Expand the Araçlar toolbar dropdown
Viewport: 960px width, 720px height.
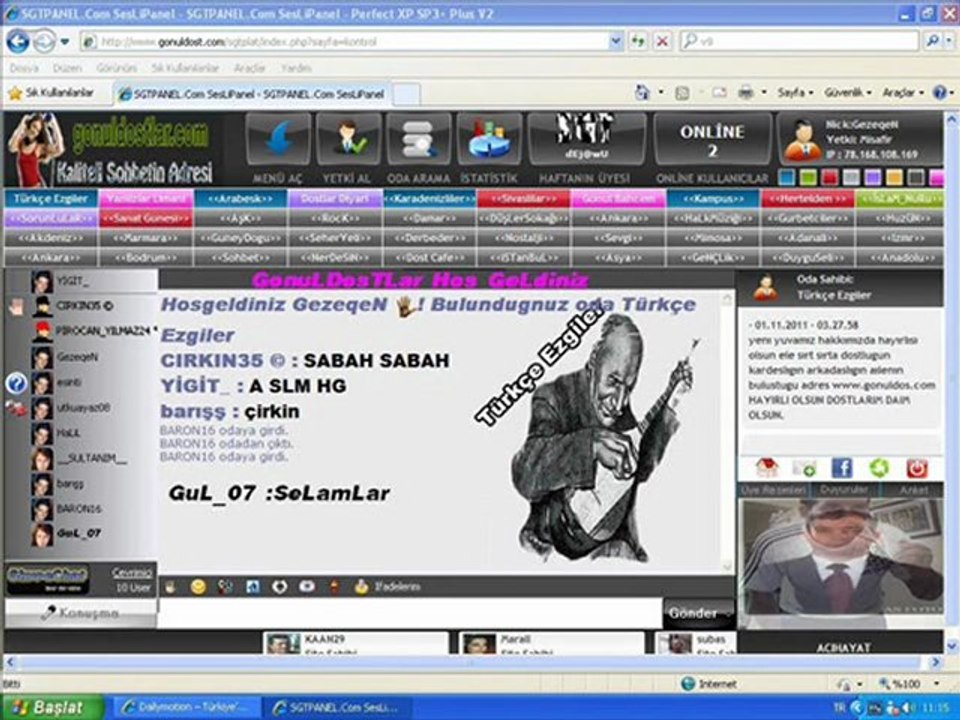(x=902, y=93)
